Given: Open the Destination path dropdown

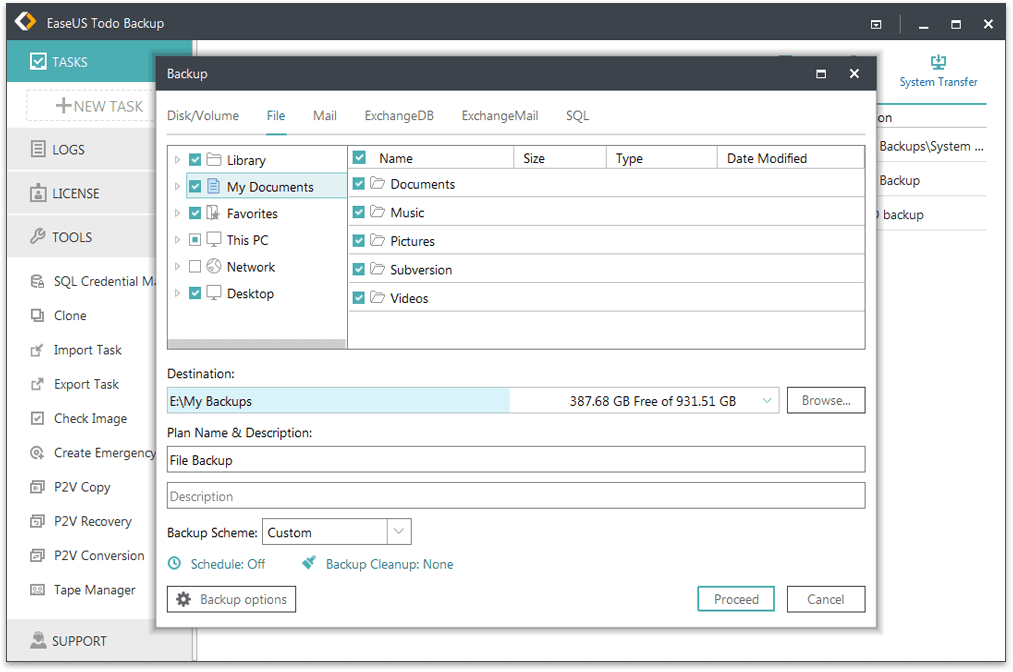Looking at the screenshot, I should [767, 399].
